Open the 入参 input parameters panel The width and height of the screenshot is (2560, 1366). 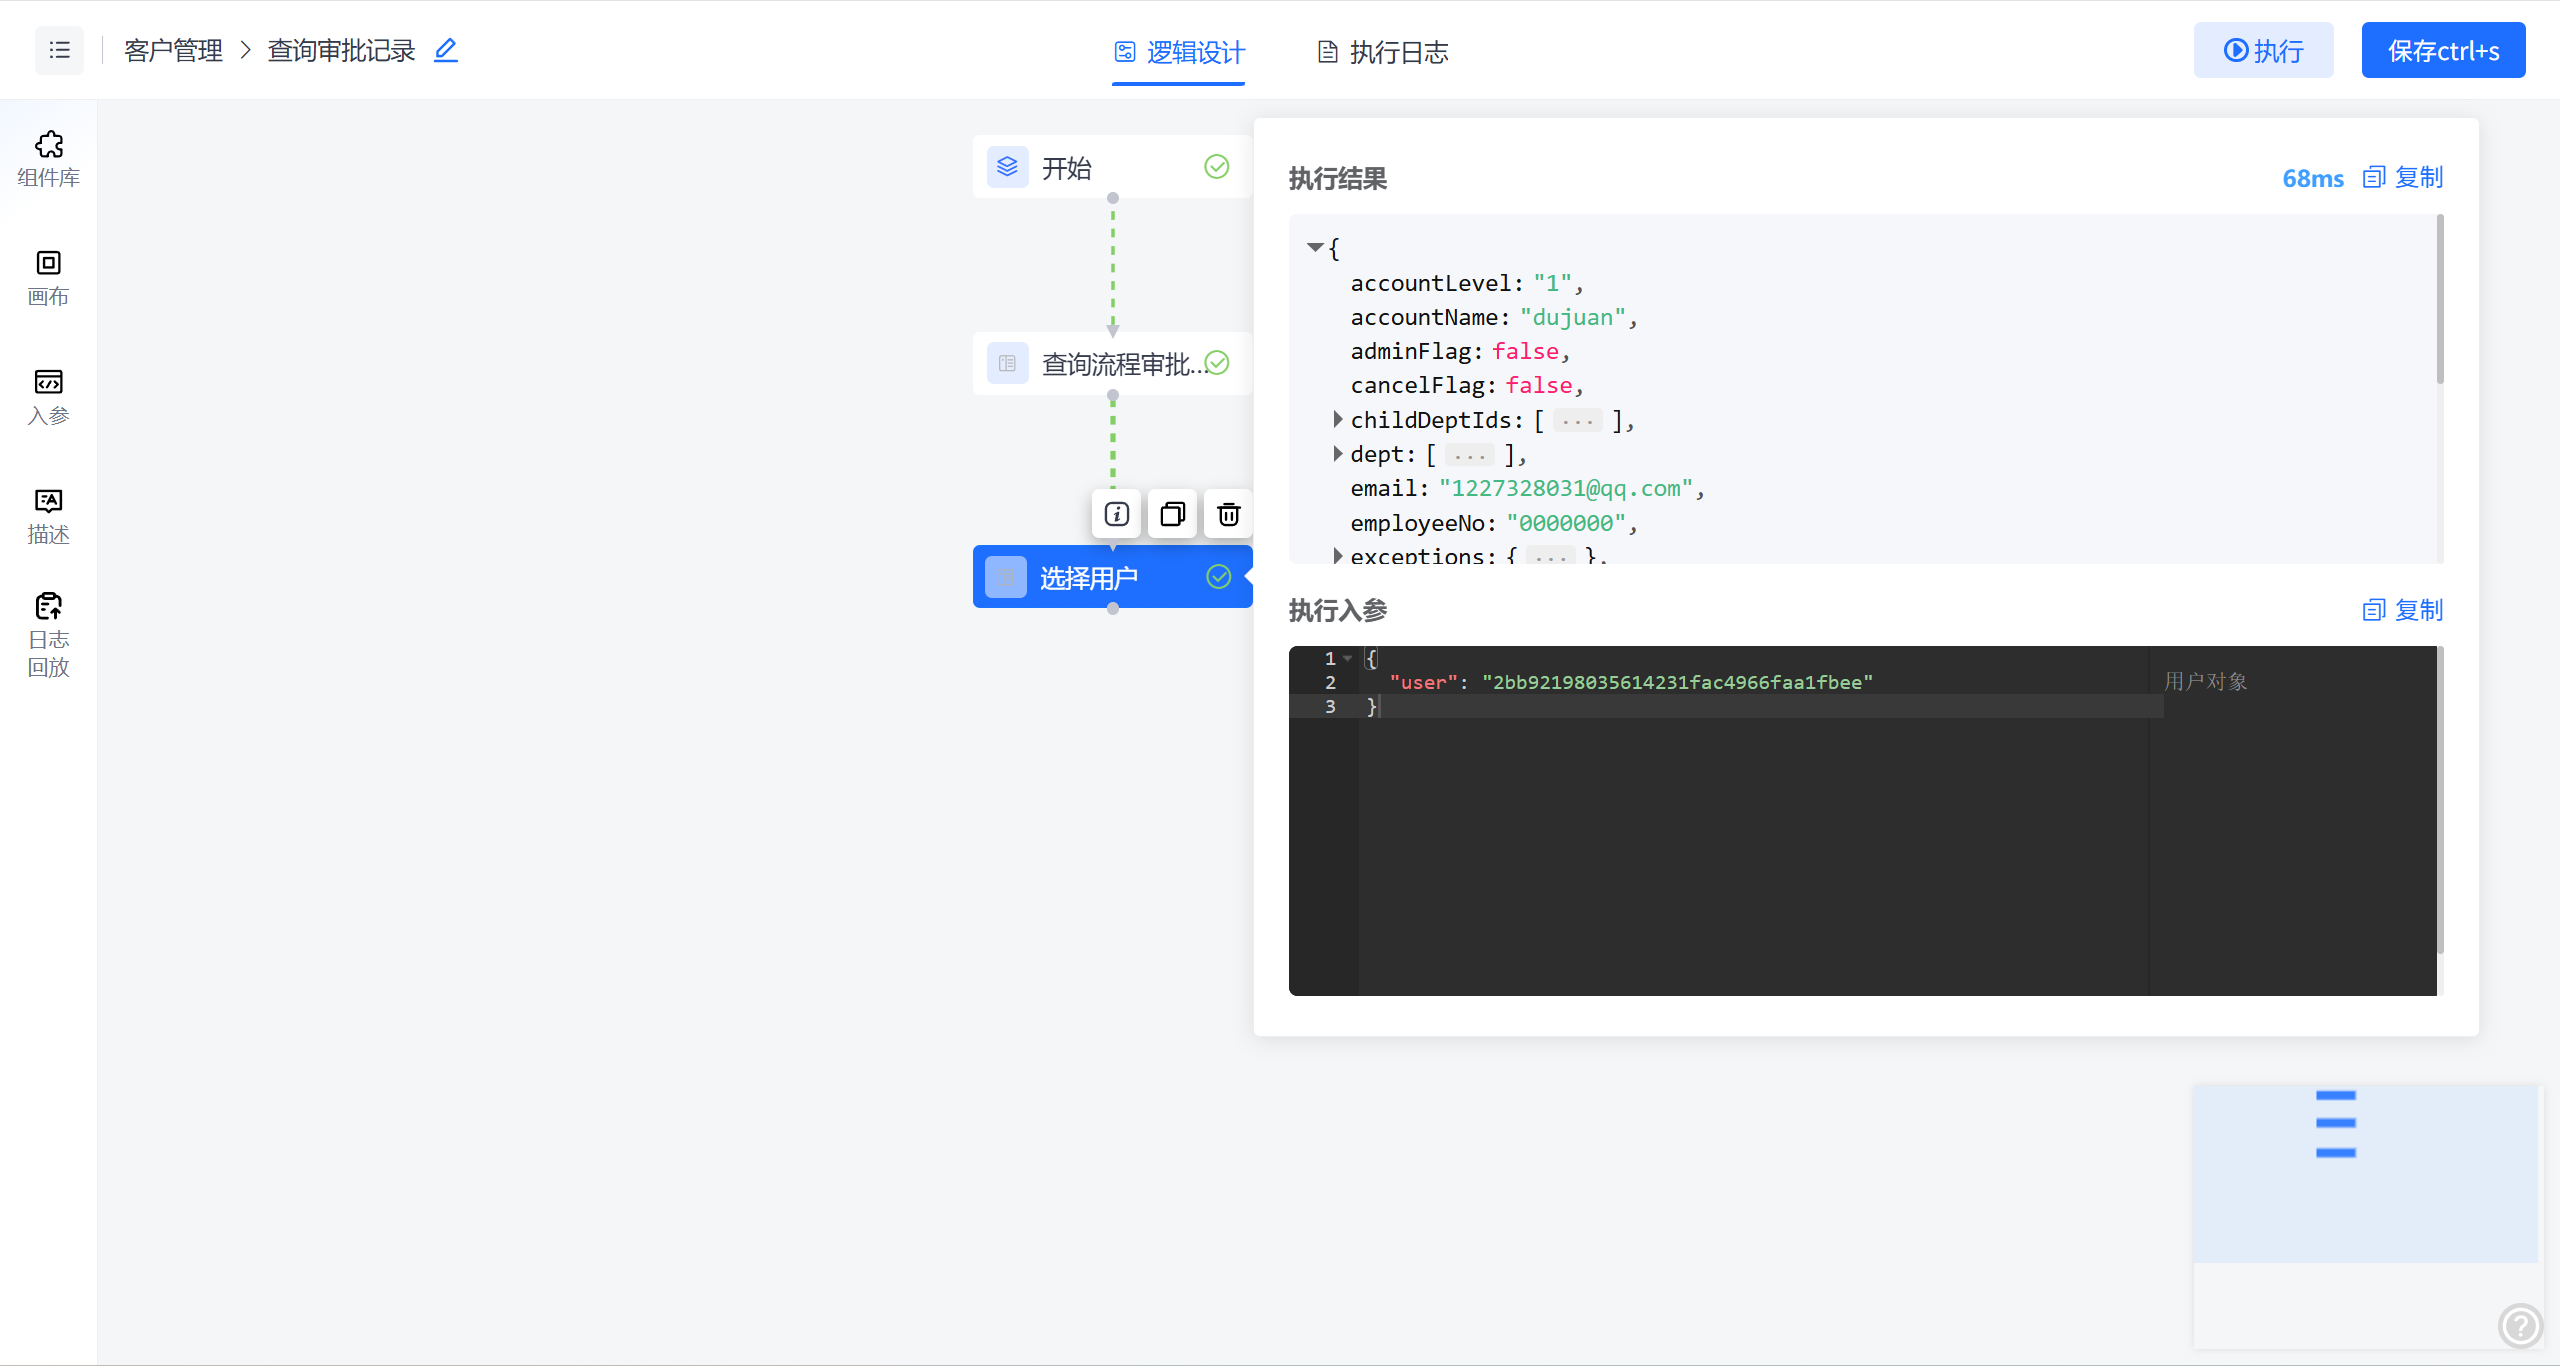coord(48,396)
